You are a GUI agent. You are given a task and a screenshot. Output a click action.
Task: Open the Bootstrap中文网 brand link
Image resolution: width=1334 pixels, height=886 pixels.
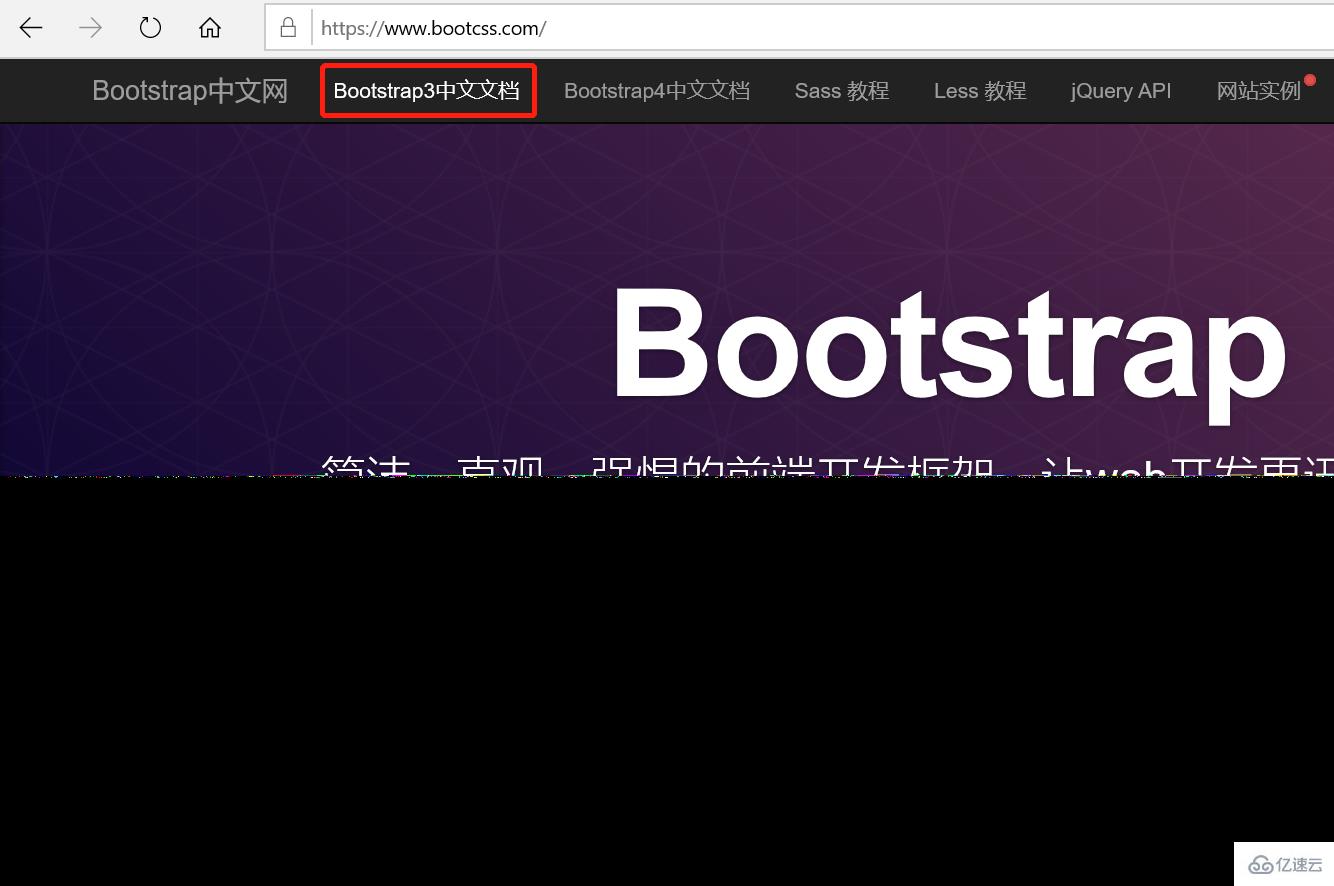[190, 91]
